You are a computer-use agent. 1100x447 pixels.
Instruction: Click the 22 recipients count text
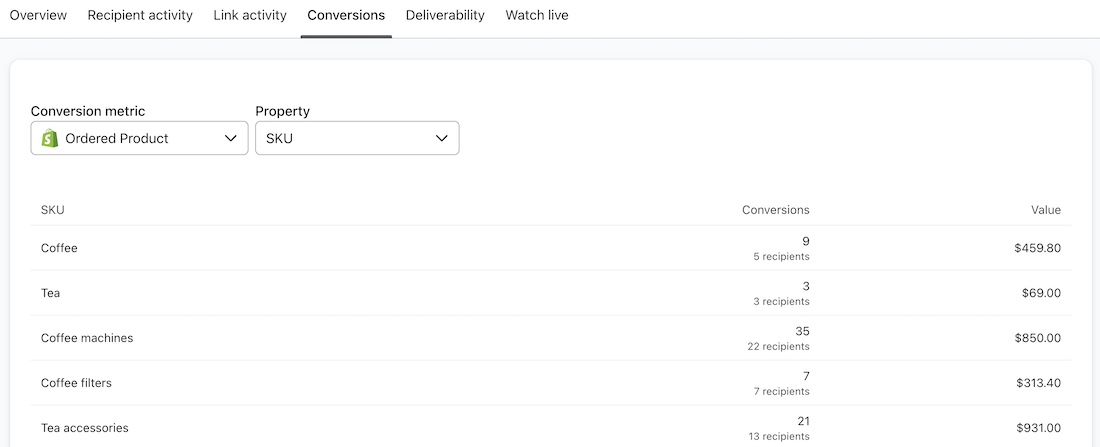pyautogui.click(x=781, y=347)
